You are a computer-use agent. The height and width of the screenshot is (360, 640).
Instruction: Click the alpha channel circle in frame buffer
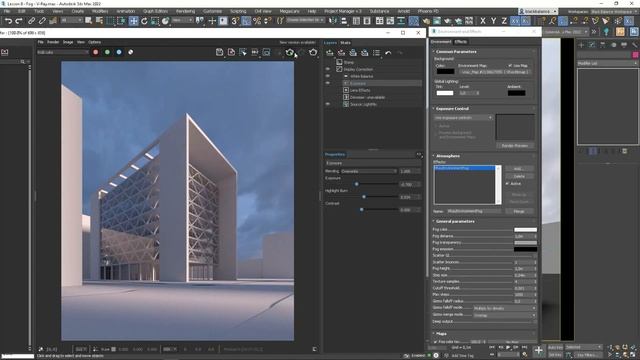[131, 52]
